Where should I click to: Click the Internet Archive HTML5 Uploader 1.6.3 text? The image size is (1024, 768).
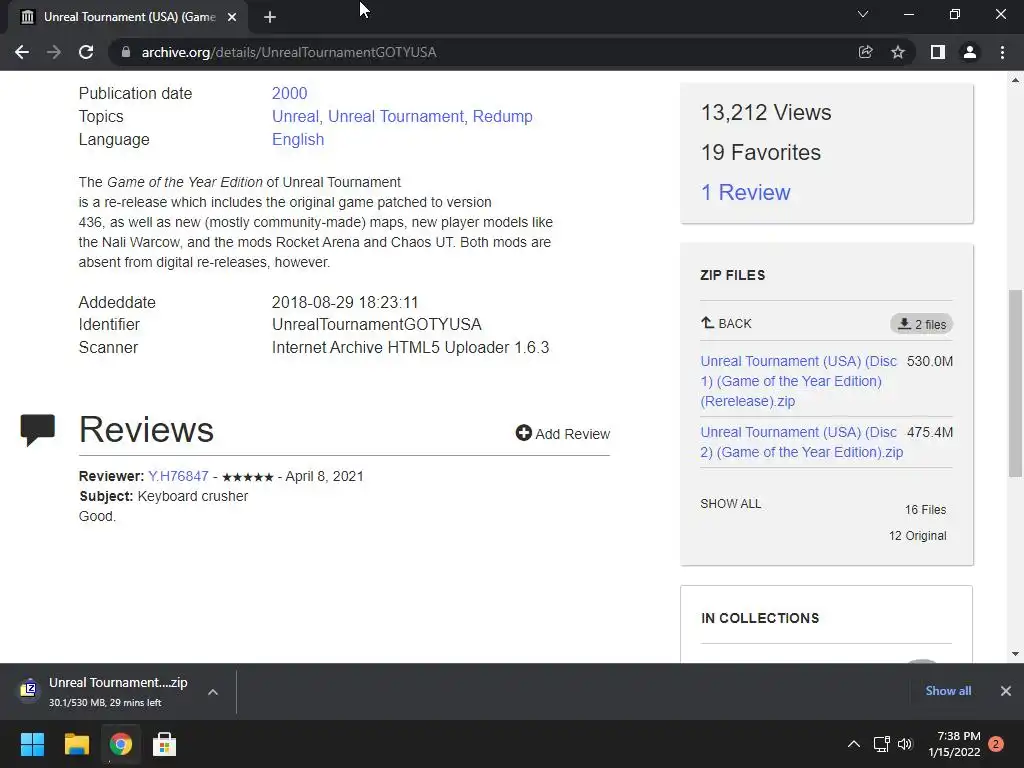[x=410, y=347]
